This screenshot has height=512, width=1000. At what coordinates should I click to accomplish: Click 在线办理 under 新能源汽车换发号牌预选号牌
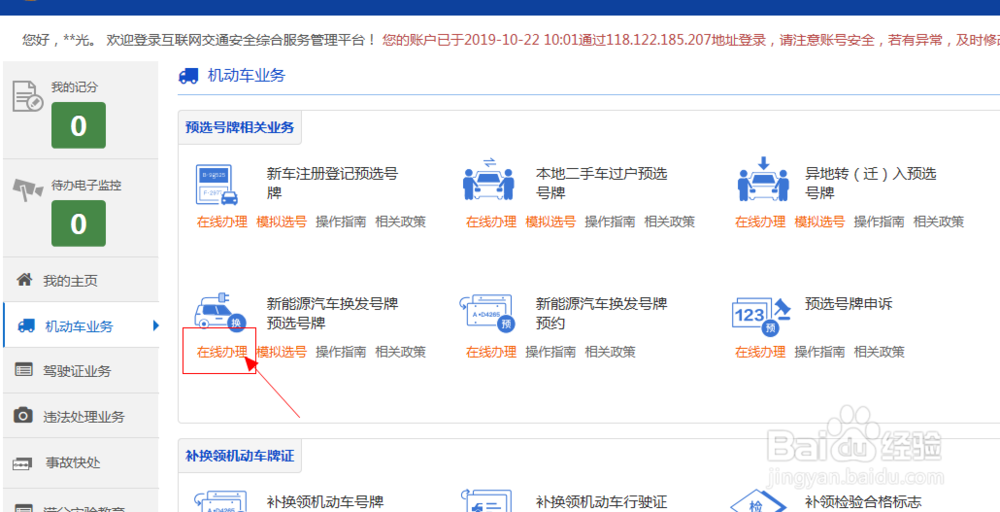pyautogui.click(x=222, y=351)
